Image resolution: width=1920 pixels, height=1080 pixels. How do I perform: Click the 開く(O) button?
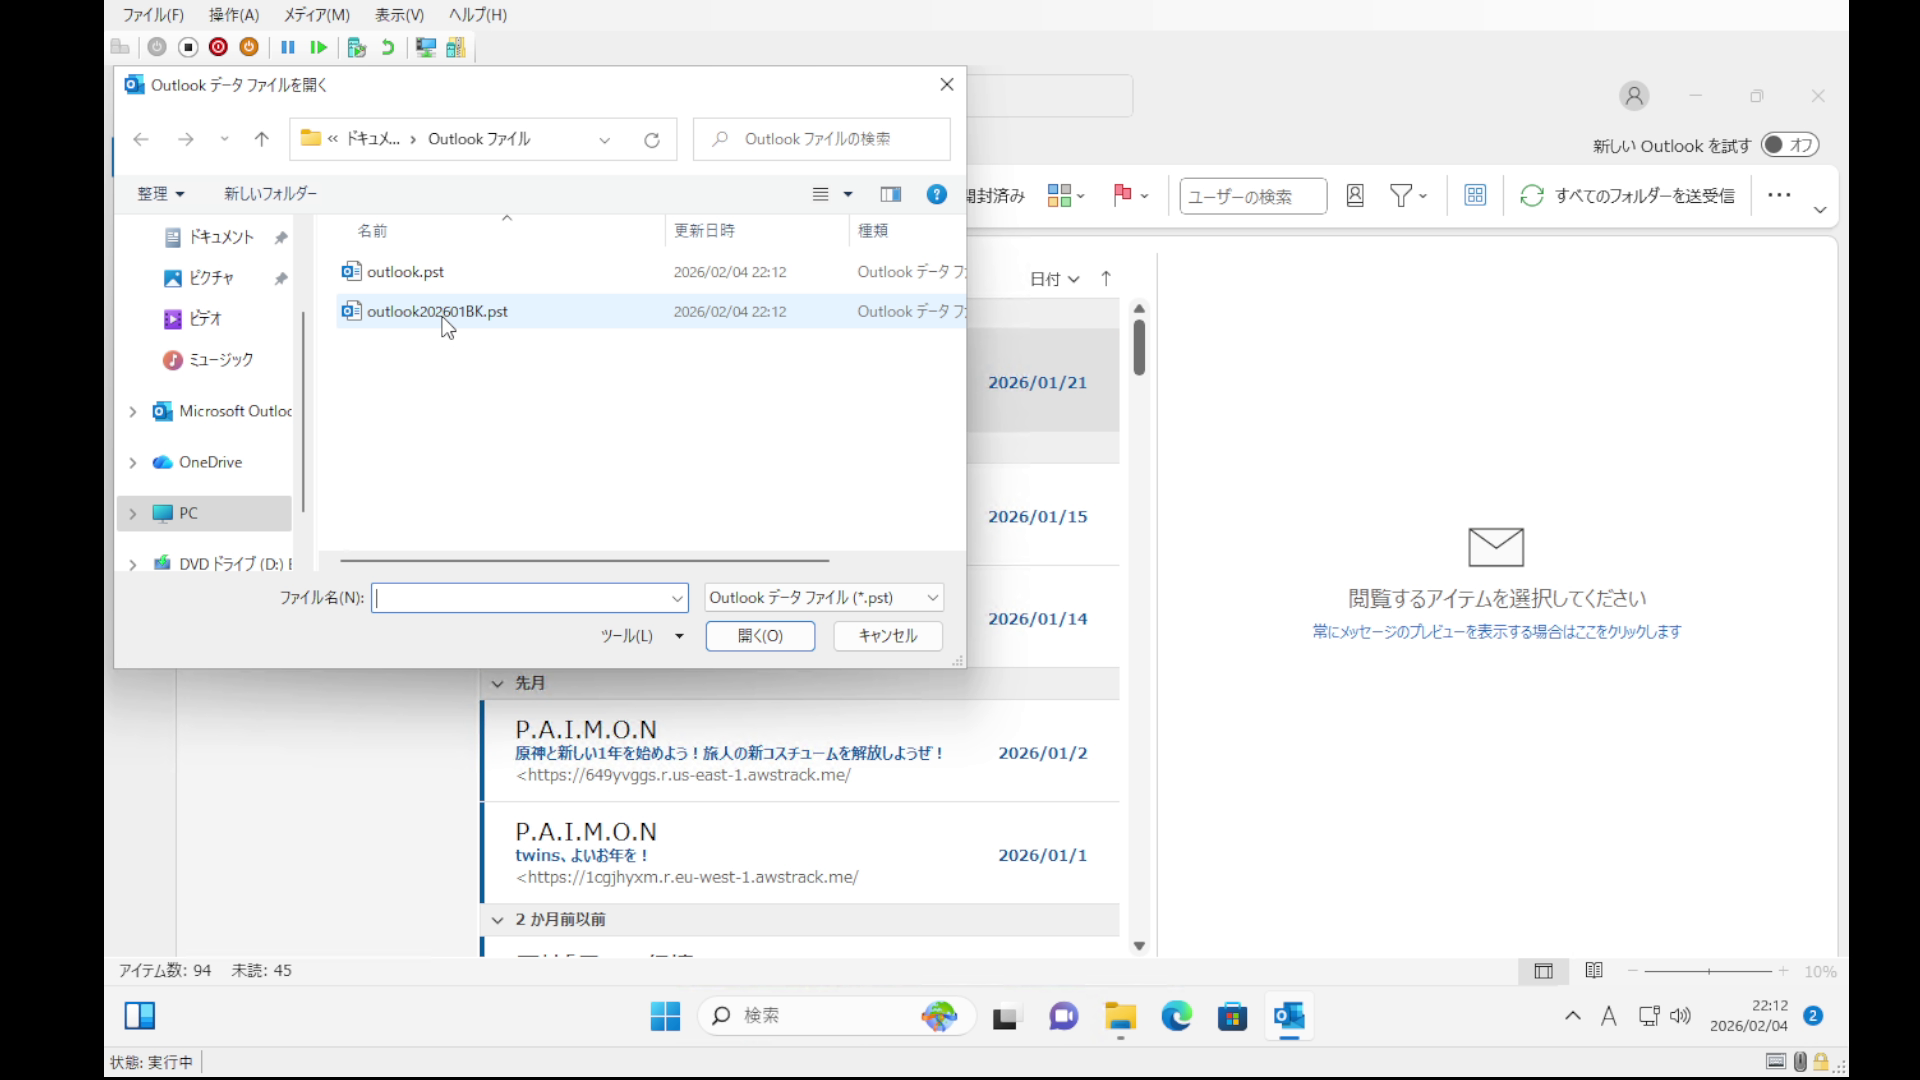pos(760,636)
